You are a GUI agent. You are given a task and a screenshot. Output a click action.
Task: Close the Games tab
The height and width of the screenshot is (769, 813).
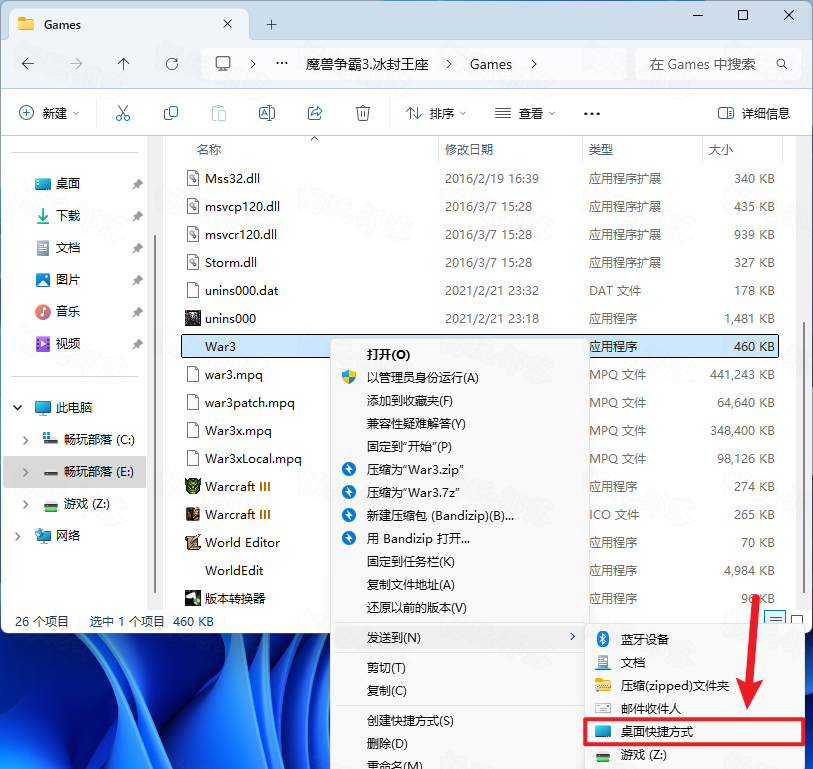[x=228, y=24]
